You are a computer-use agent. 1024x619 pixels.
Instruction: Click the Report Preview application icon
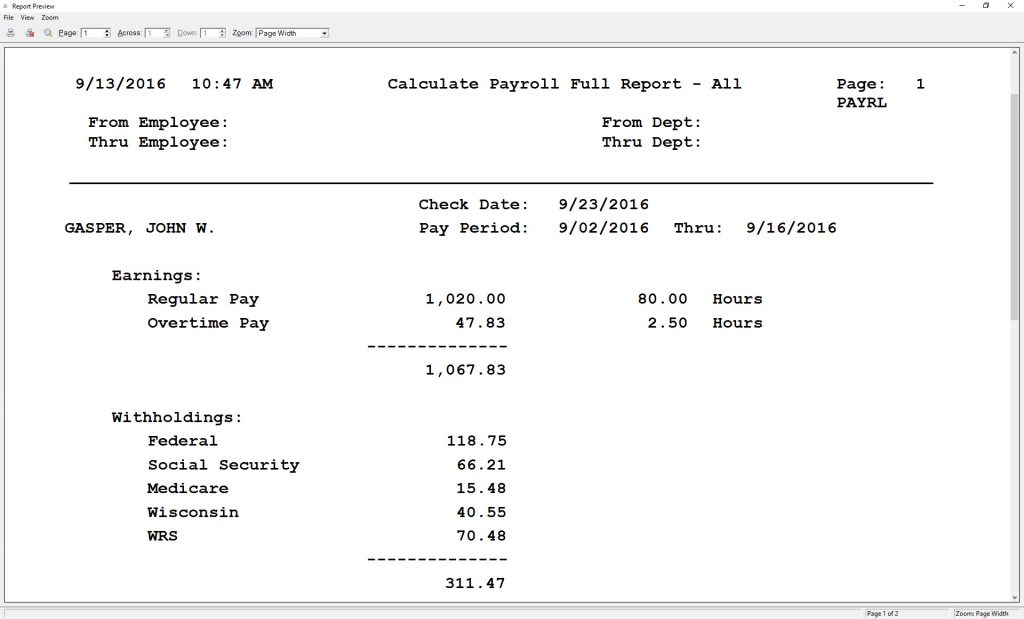click(x=5, y=6)
